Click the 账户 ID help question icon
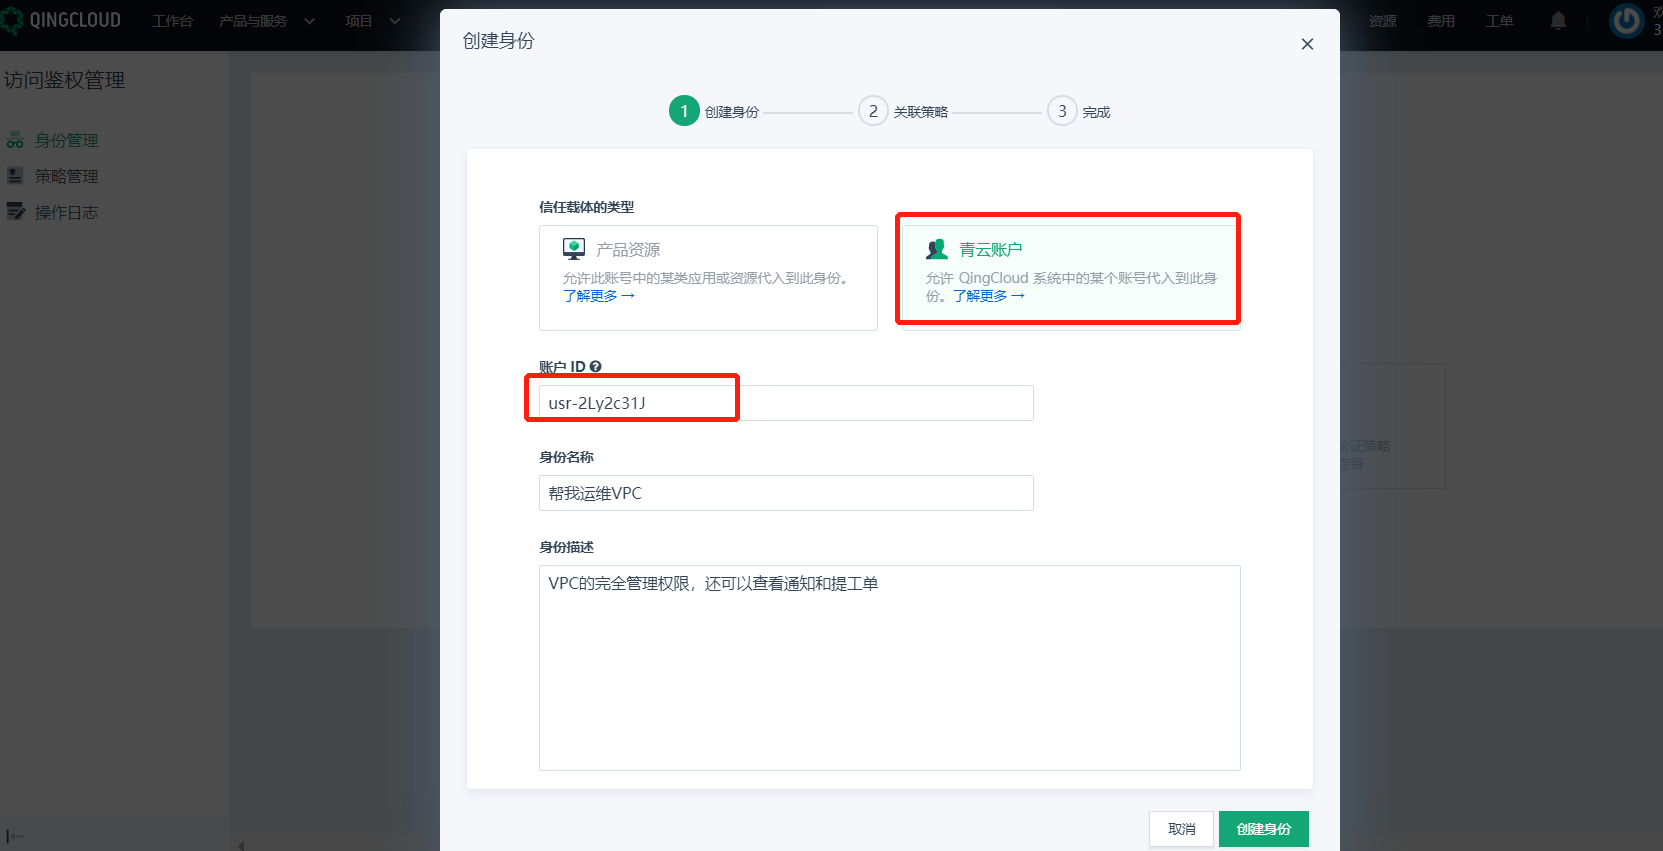The height and width of the screenshot is (851, 1663). click(596, 367)
